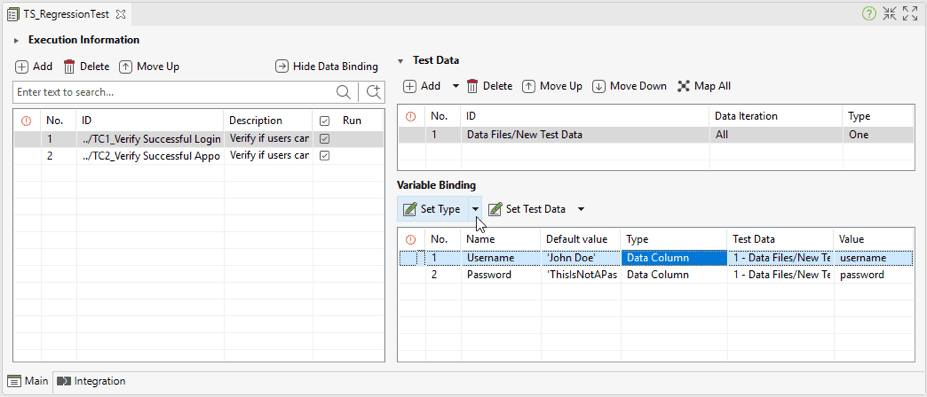
Task: Move the selected test case up
Action: 150,67
